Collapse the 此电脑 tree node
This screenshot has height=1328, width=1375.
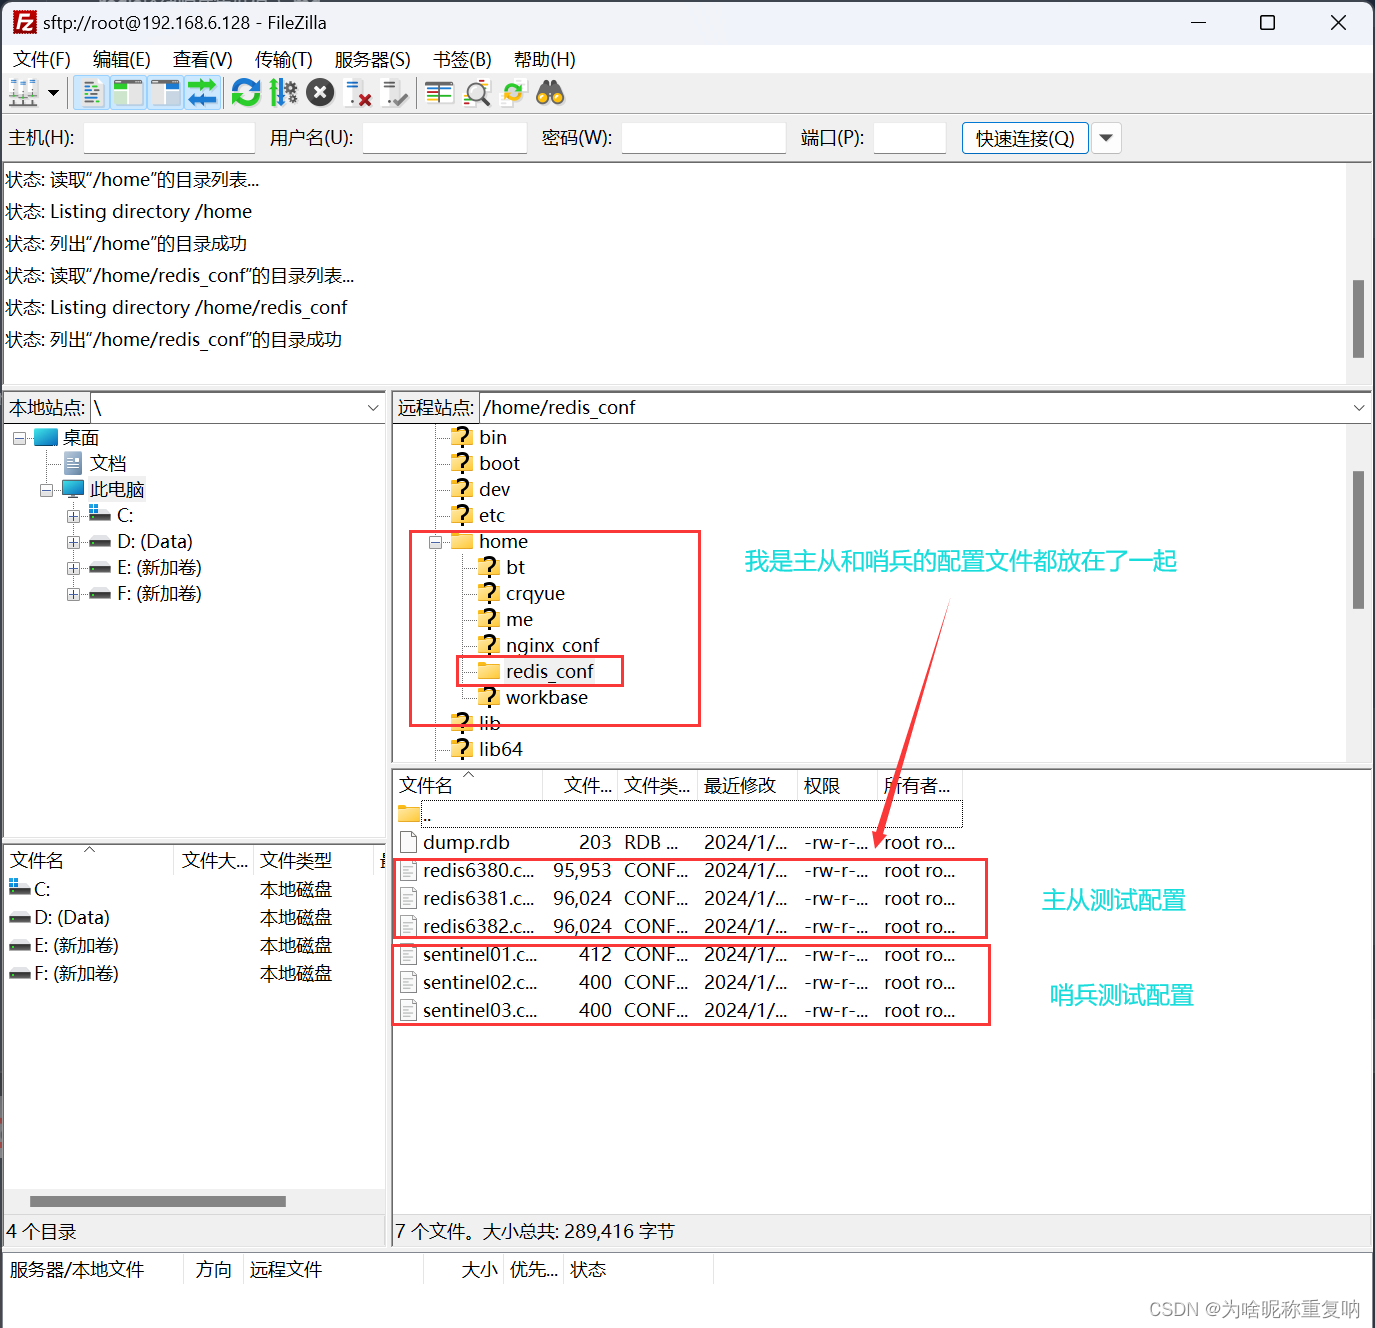[x=46, y=490]
